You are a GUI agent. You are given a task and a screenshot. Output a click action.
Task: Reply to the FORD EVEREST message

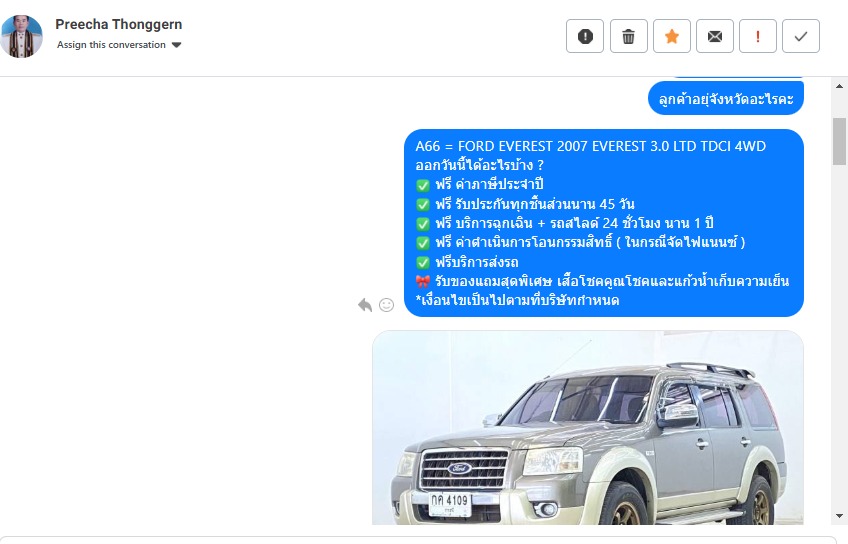point(365,305)
